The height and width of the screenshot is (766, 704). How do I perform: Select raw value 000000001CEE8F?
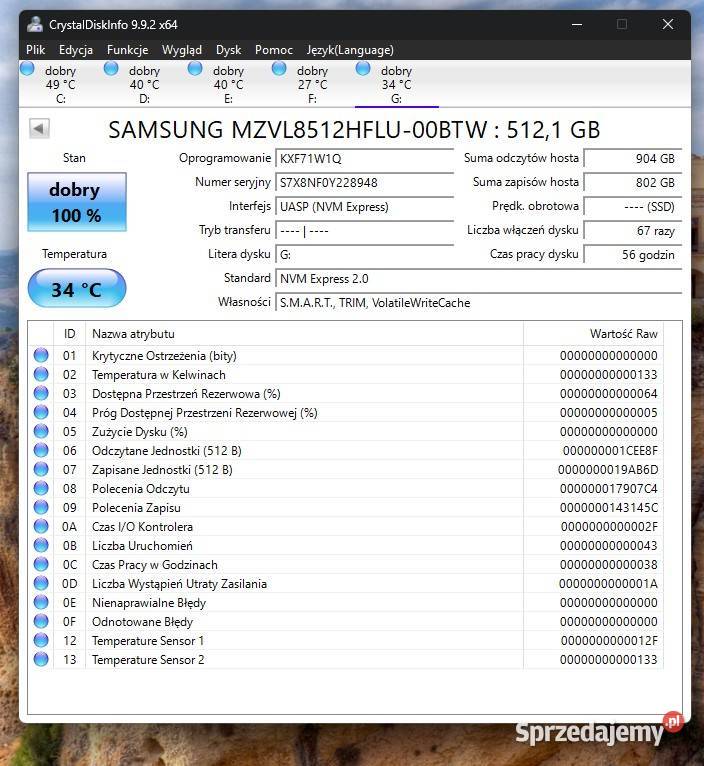(x=610, y=450)
